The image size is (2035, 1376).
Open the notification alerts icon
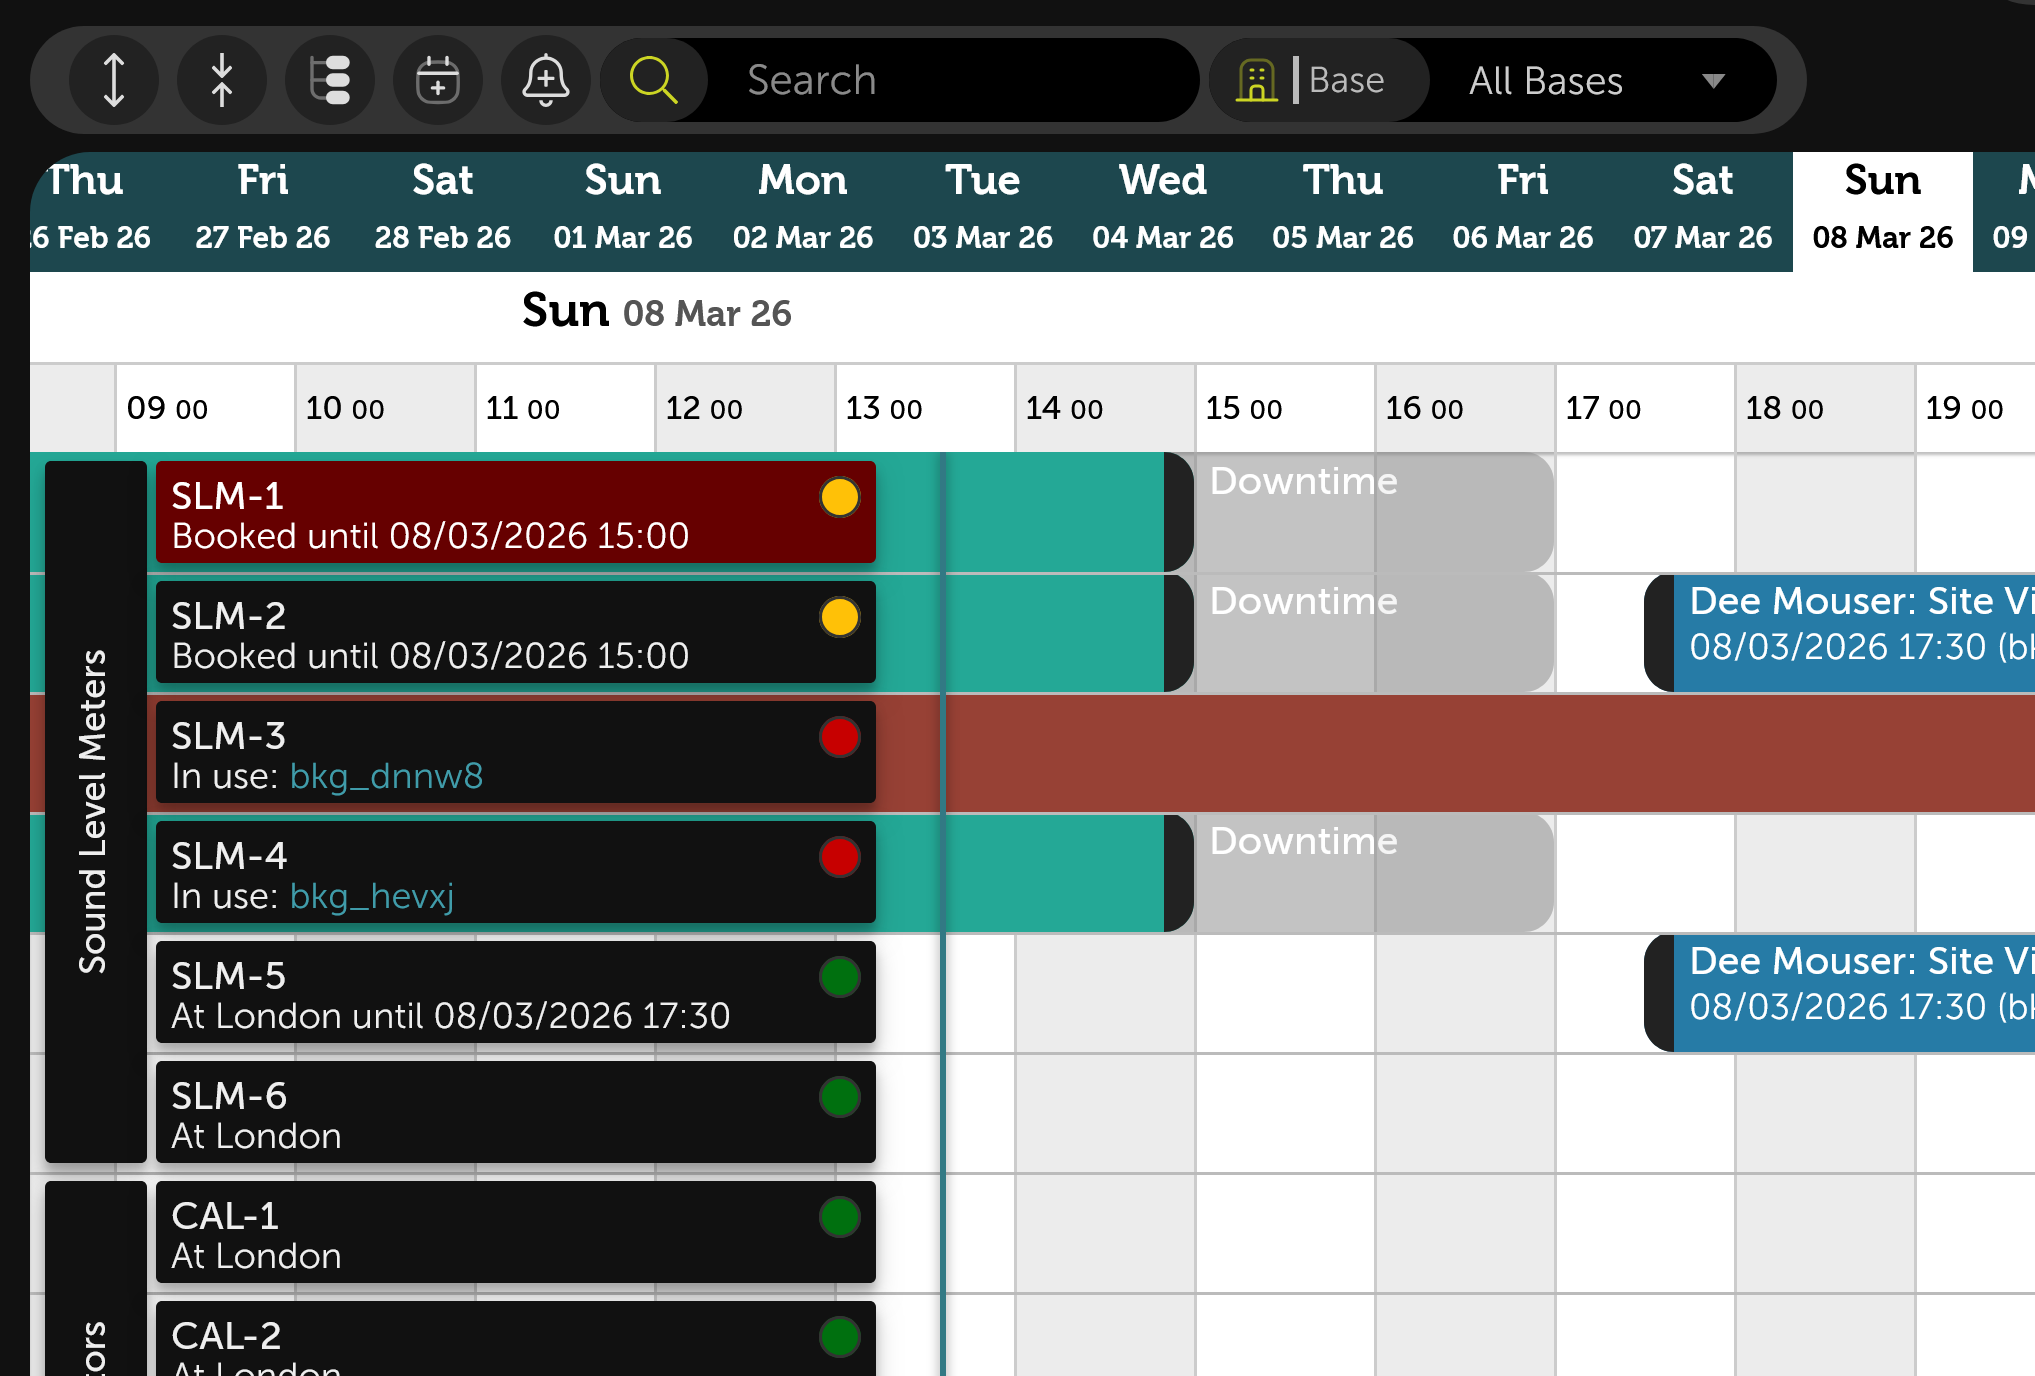click(546, 80)
